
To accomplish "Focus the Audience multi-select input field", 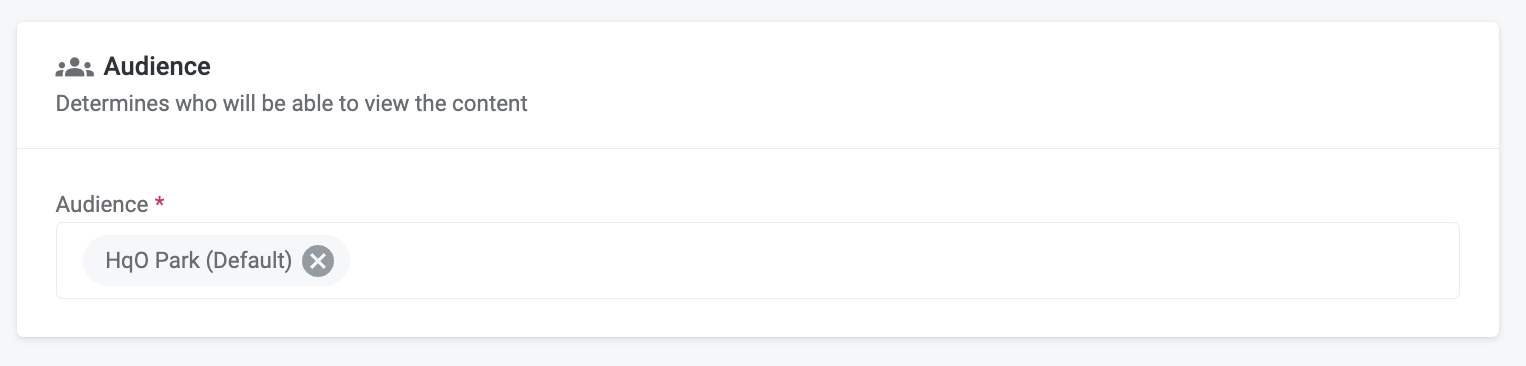I will 757,260.
